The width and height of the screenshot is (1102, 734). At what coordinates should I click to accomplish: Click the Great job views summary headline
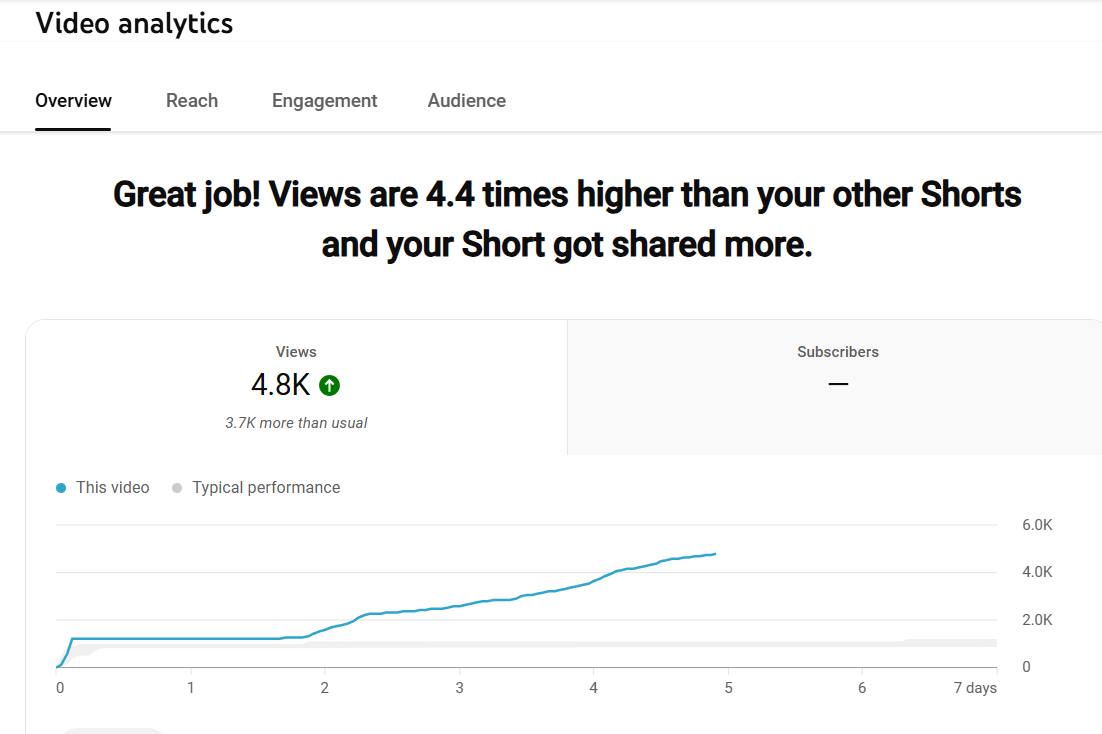[x=566, y=219]
